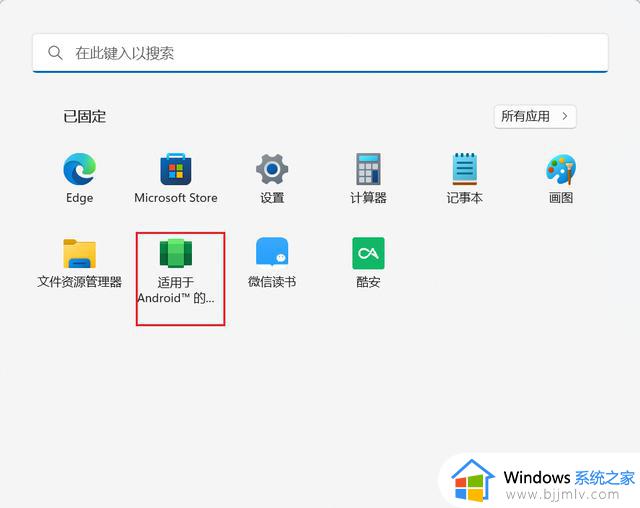Launch the 计算器 calculator app

click(368, 169)
